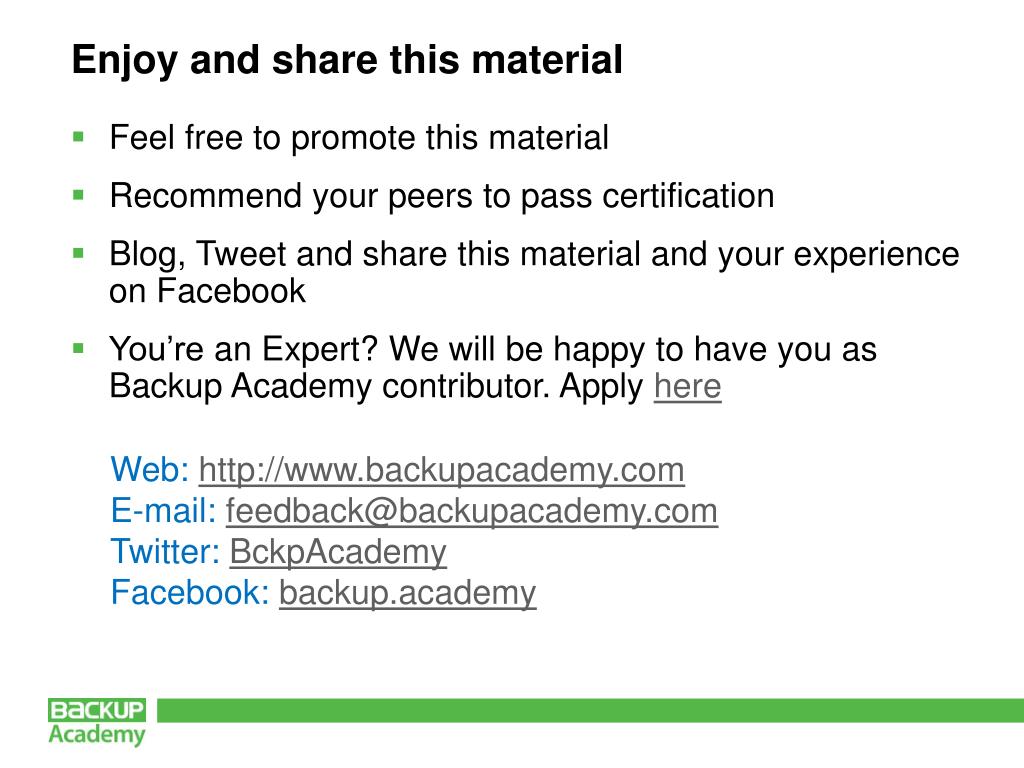Click the blue 'Web:' label
Viewport: 1024px width, 768px height.
coord(150,470)
